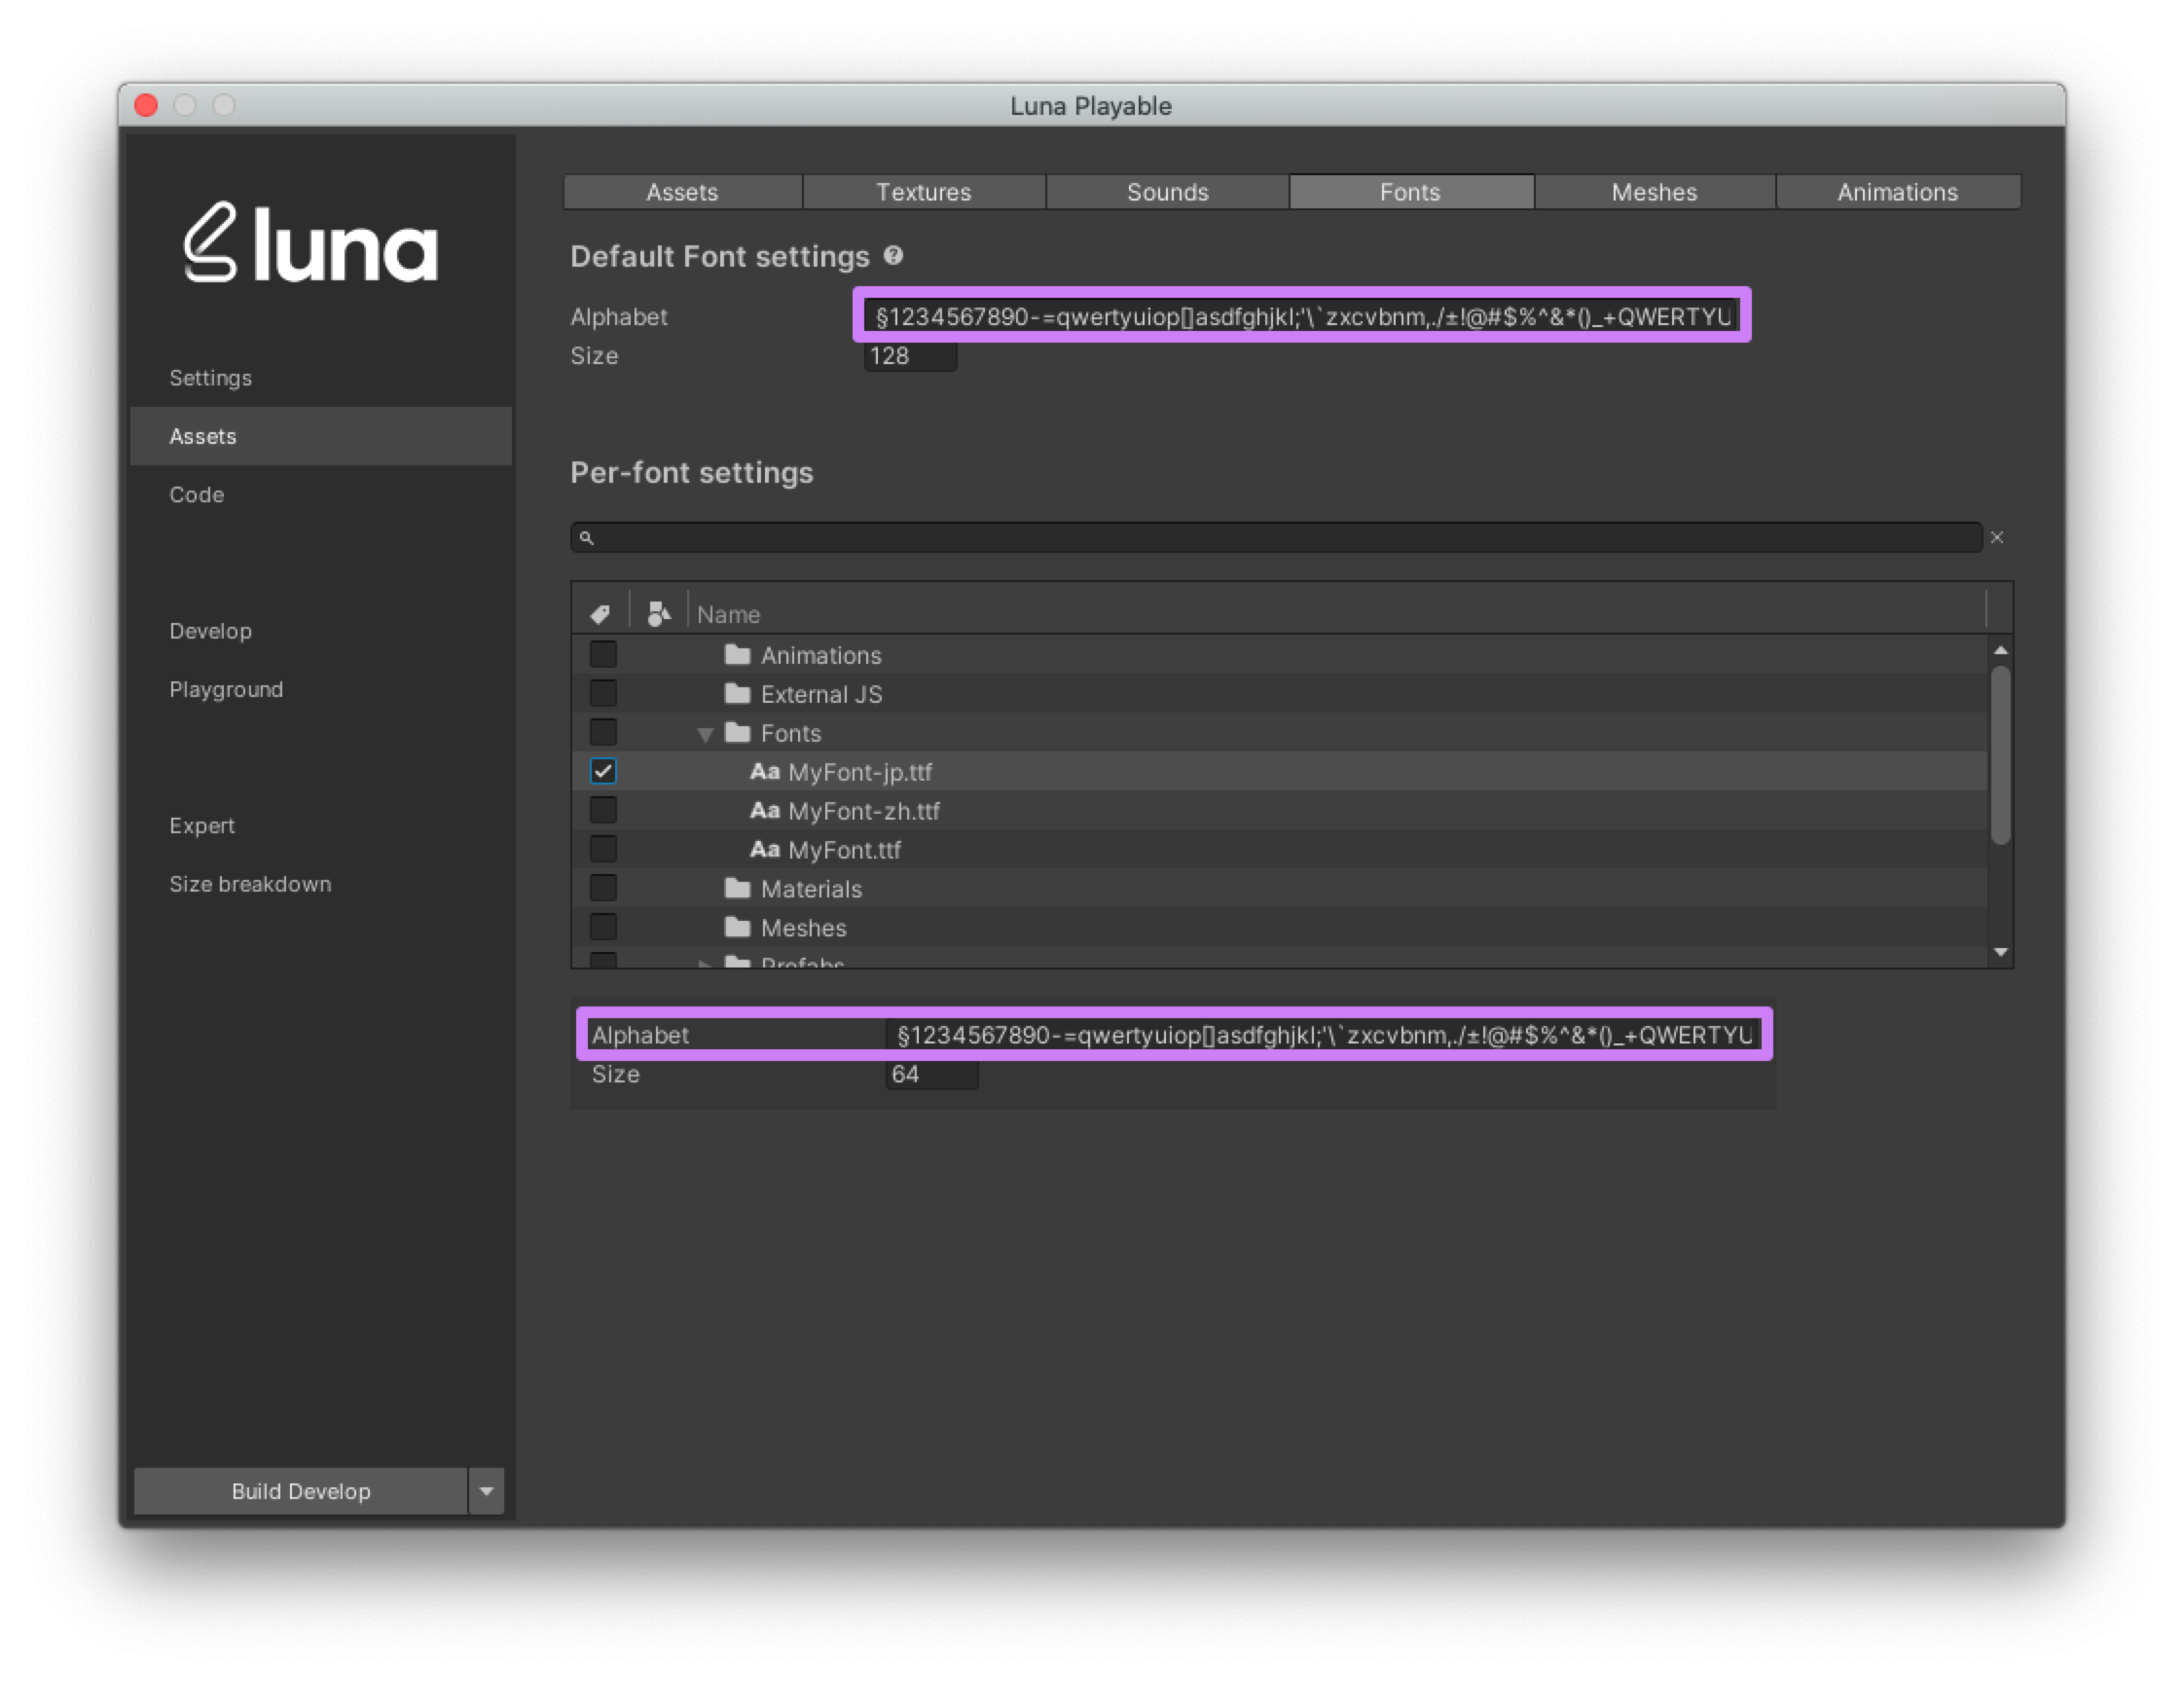
Task: Open the Build Develop dropdown arrow
Action: point(486,1490)
